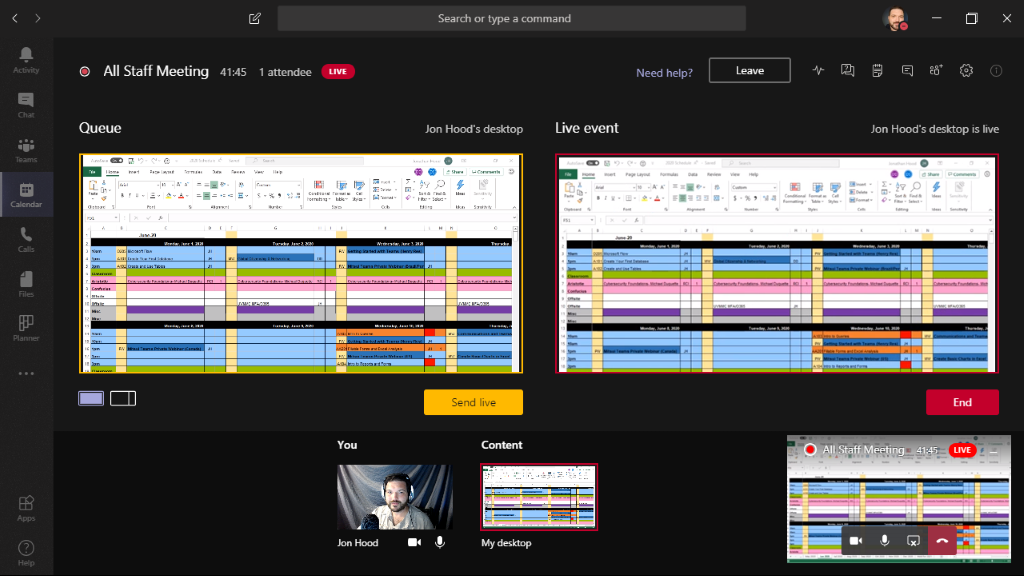
Task: Compose a new chat with pencil icon
Action: (x=255, y=18)
